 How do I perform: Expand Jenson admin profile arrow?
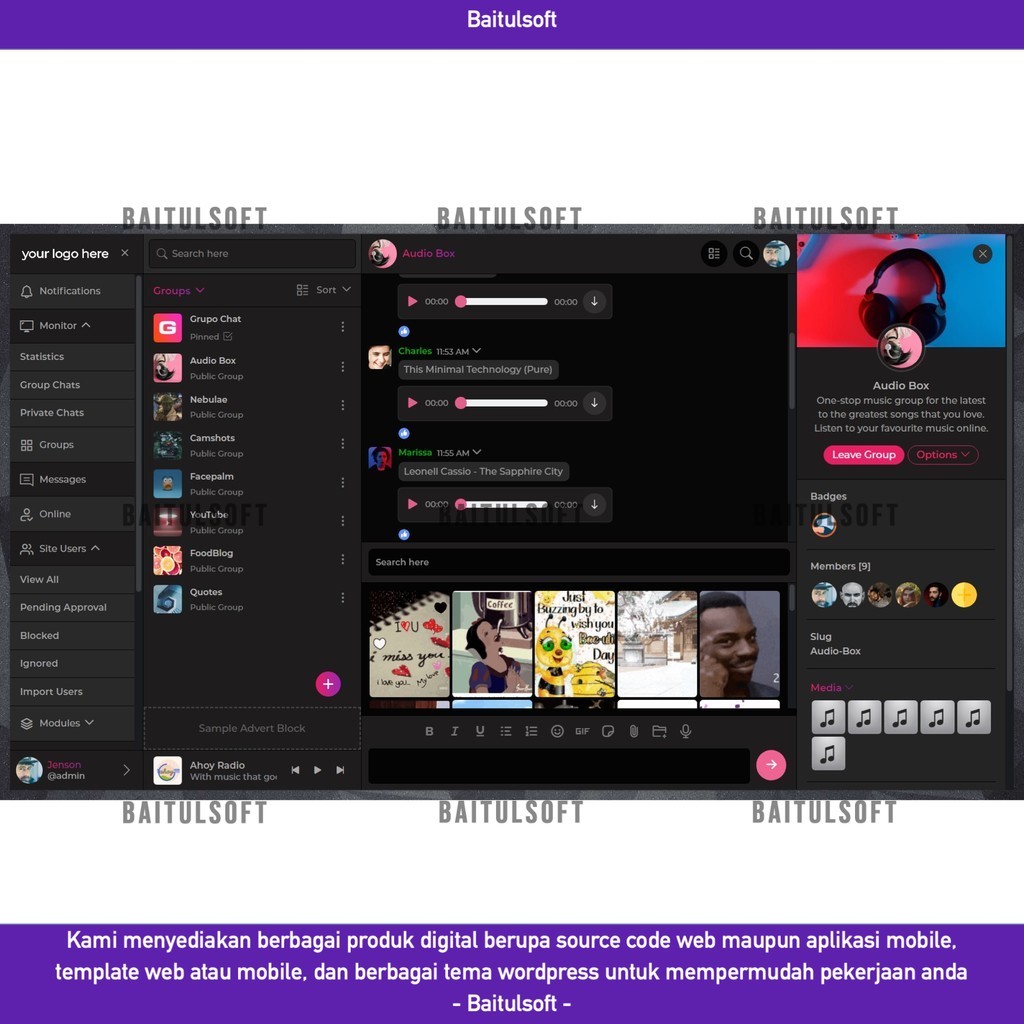coord(126,770)
